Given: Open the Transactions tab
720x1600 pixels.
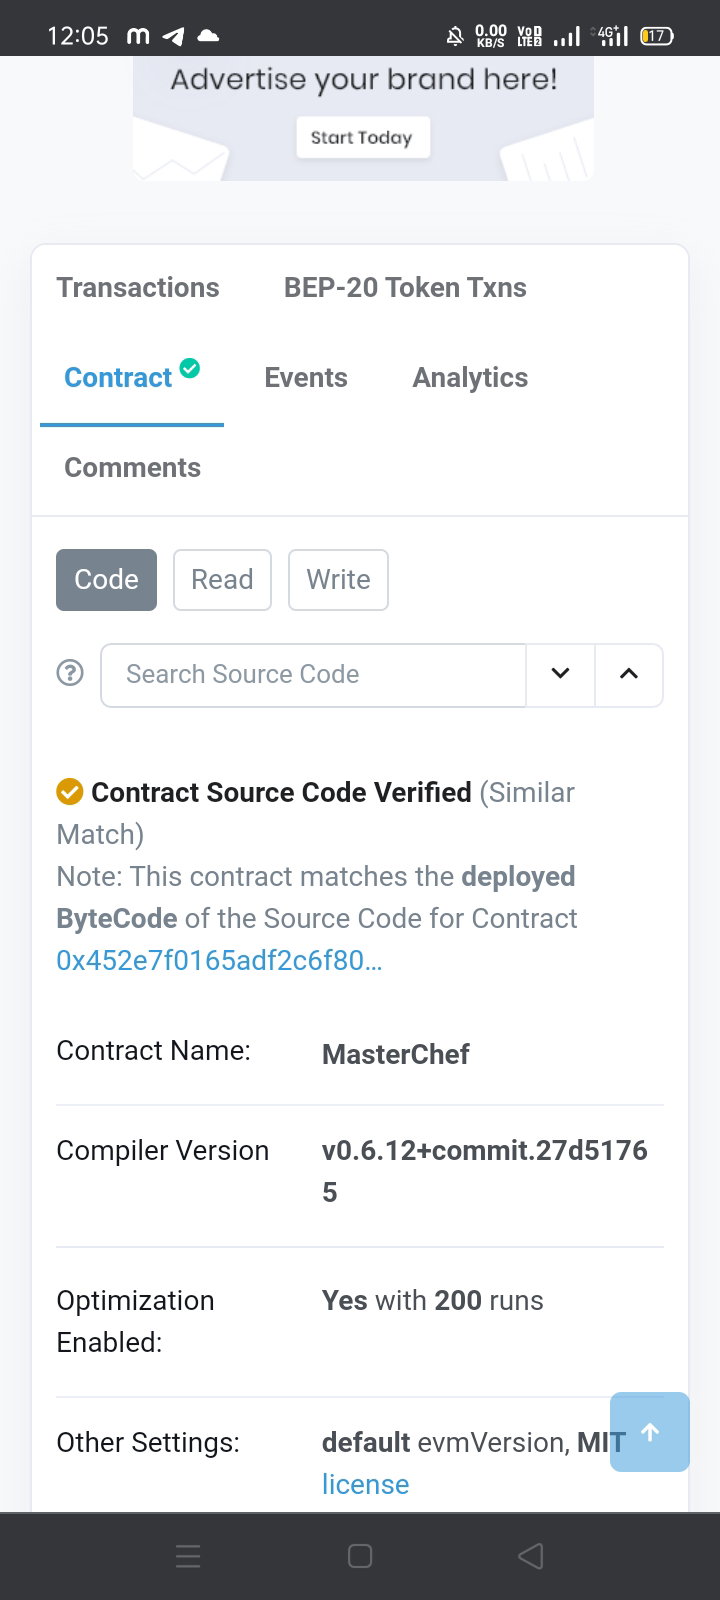Looking at the screenshot, I should 138,288.
